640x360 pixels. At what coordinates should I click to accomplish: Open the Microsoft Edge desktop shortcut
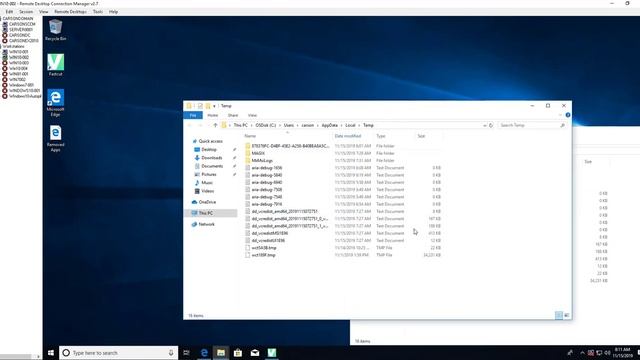click(x=56, y=103)
